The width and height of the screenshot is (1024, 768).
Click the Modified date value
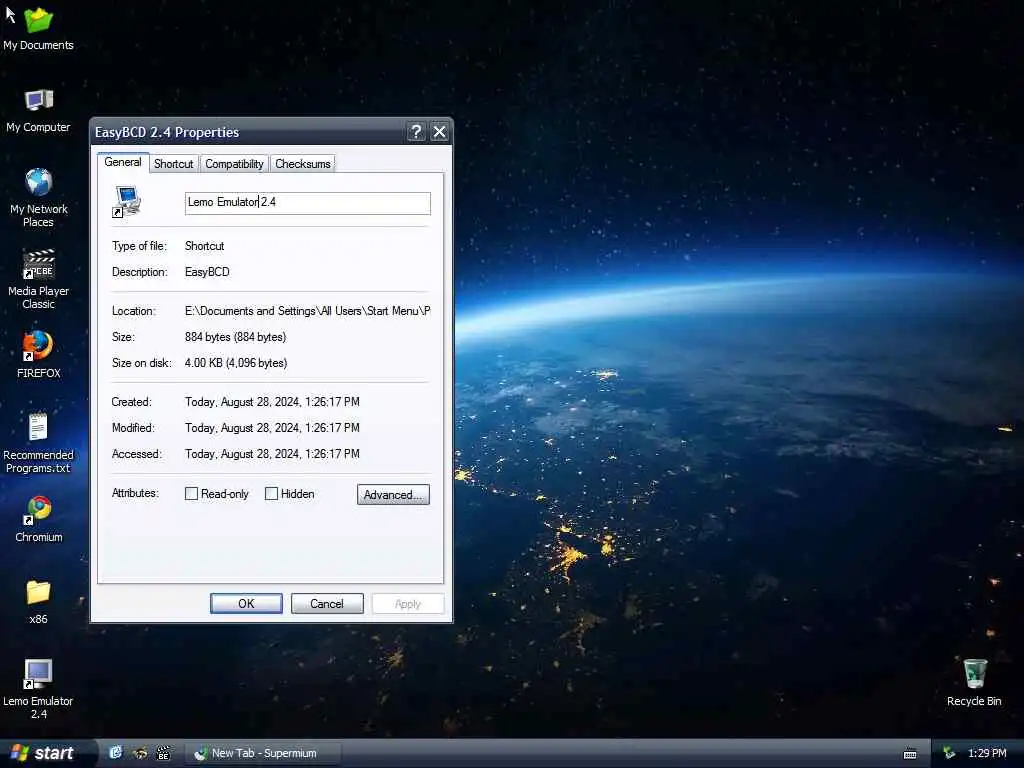272,428
